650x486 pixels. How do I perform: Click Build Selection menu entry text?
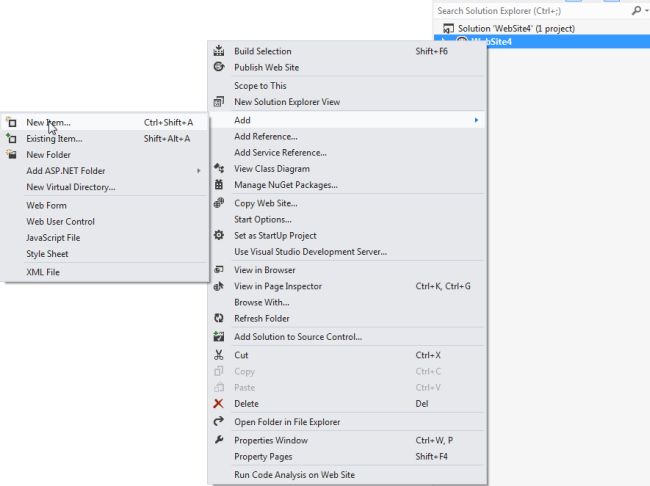coord(263,51)
